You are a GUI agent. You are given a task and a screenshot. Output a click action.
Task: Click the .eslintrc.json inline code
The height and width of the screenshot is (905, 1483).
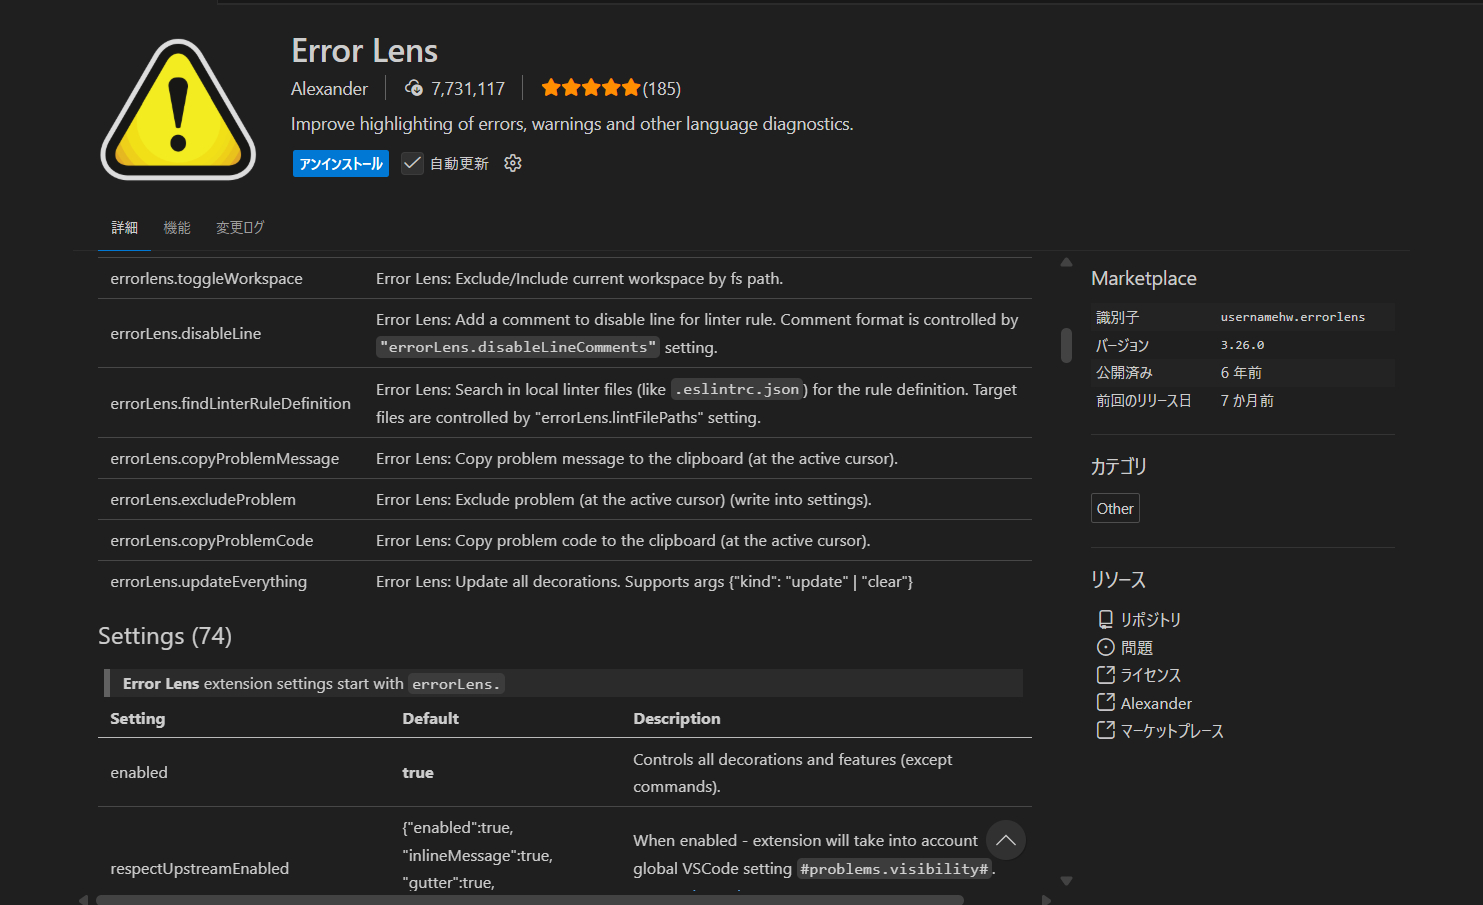[739, 390]
